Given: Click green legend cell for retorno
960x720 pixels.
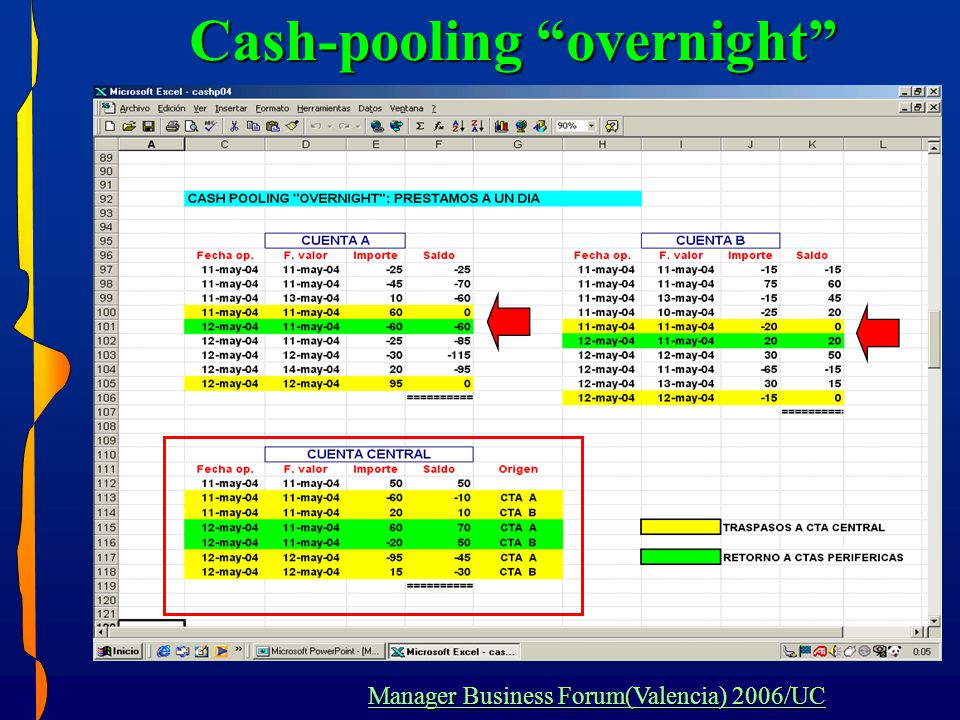Looking at the screenshot, I should [x=680, y=557].
